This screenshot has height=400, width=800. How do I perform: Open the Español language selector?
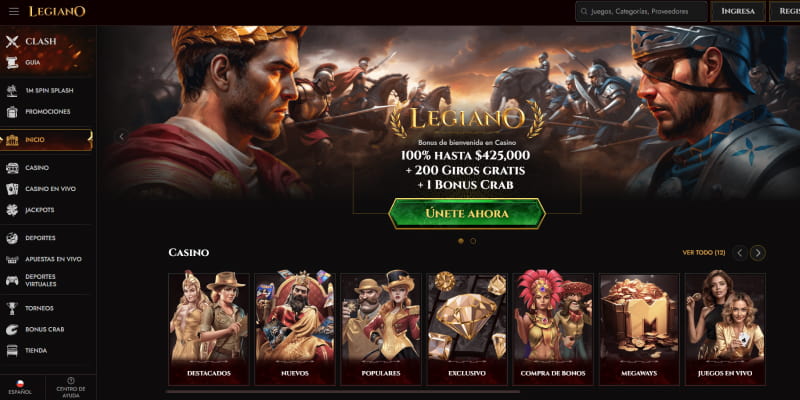click(20, 387)
